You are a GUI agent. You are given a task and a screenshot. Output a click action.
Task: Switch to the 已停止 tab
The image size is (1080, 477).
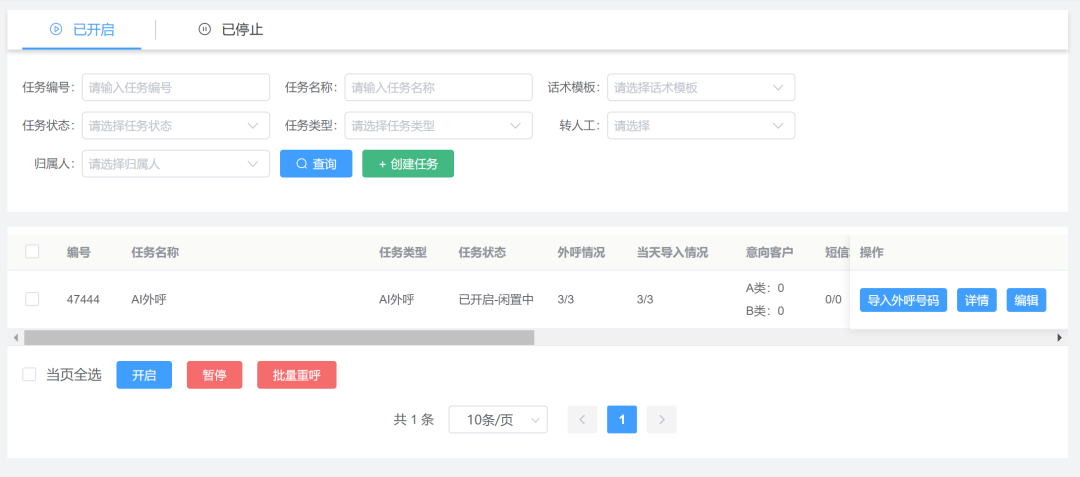click(x=231, y=30)
